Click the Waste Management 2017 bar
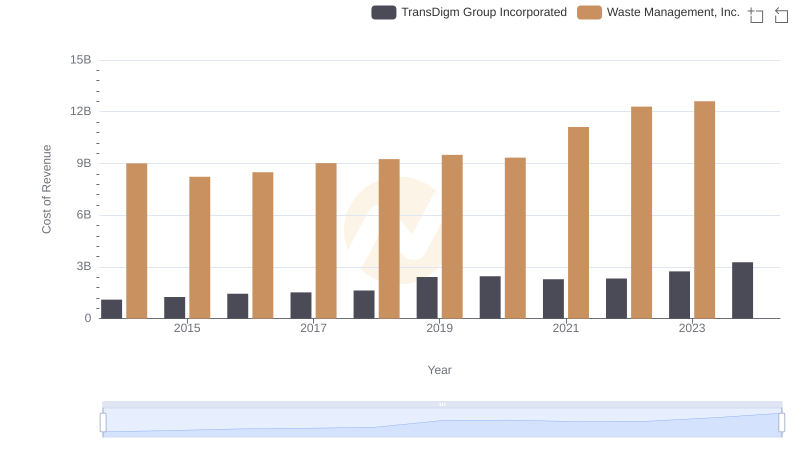800x461 pixels. coord(326,240)
